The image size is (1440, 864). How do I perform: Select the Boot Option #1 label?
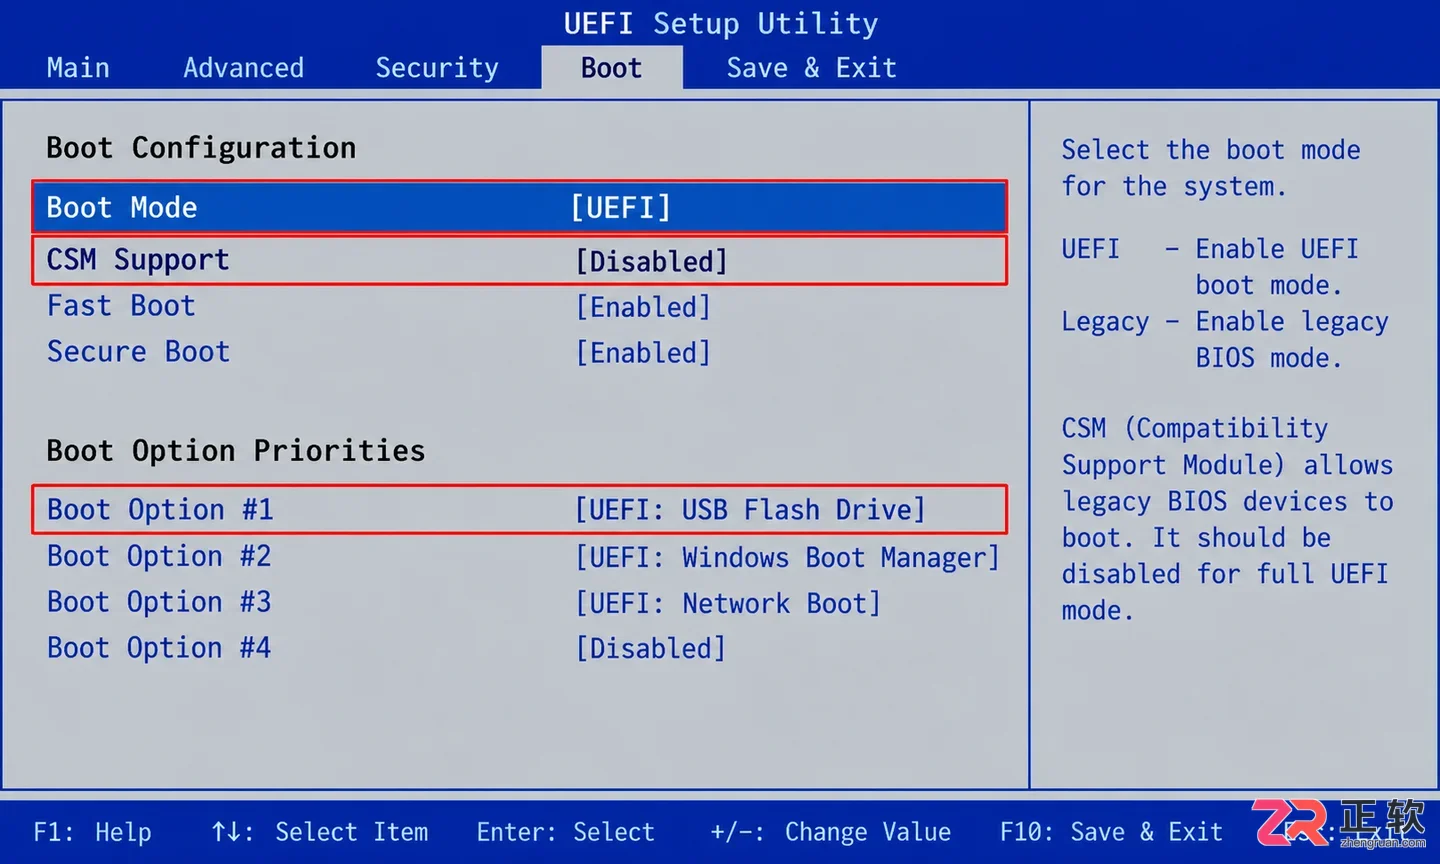[x=160, y=510]
